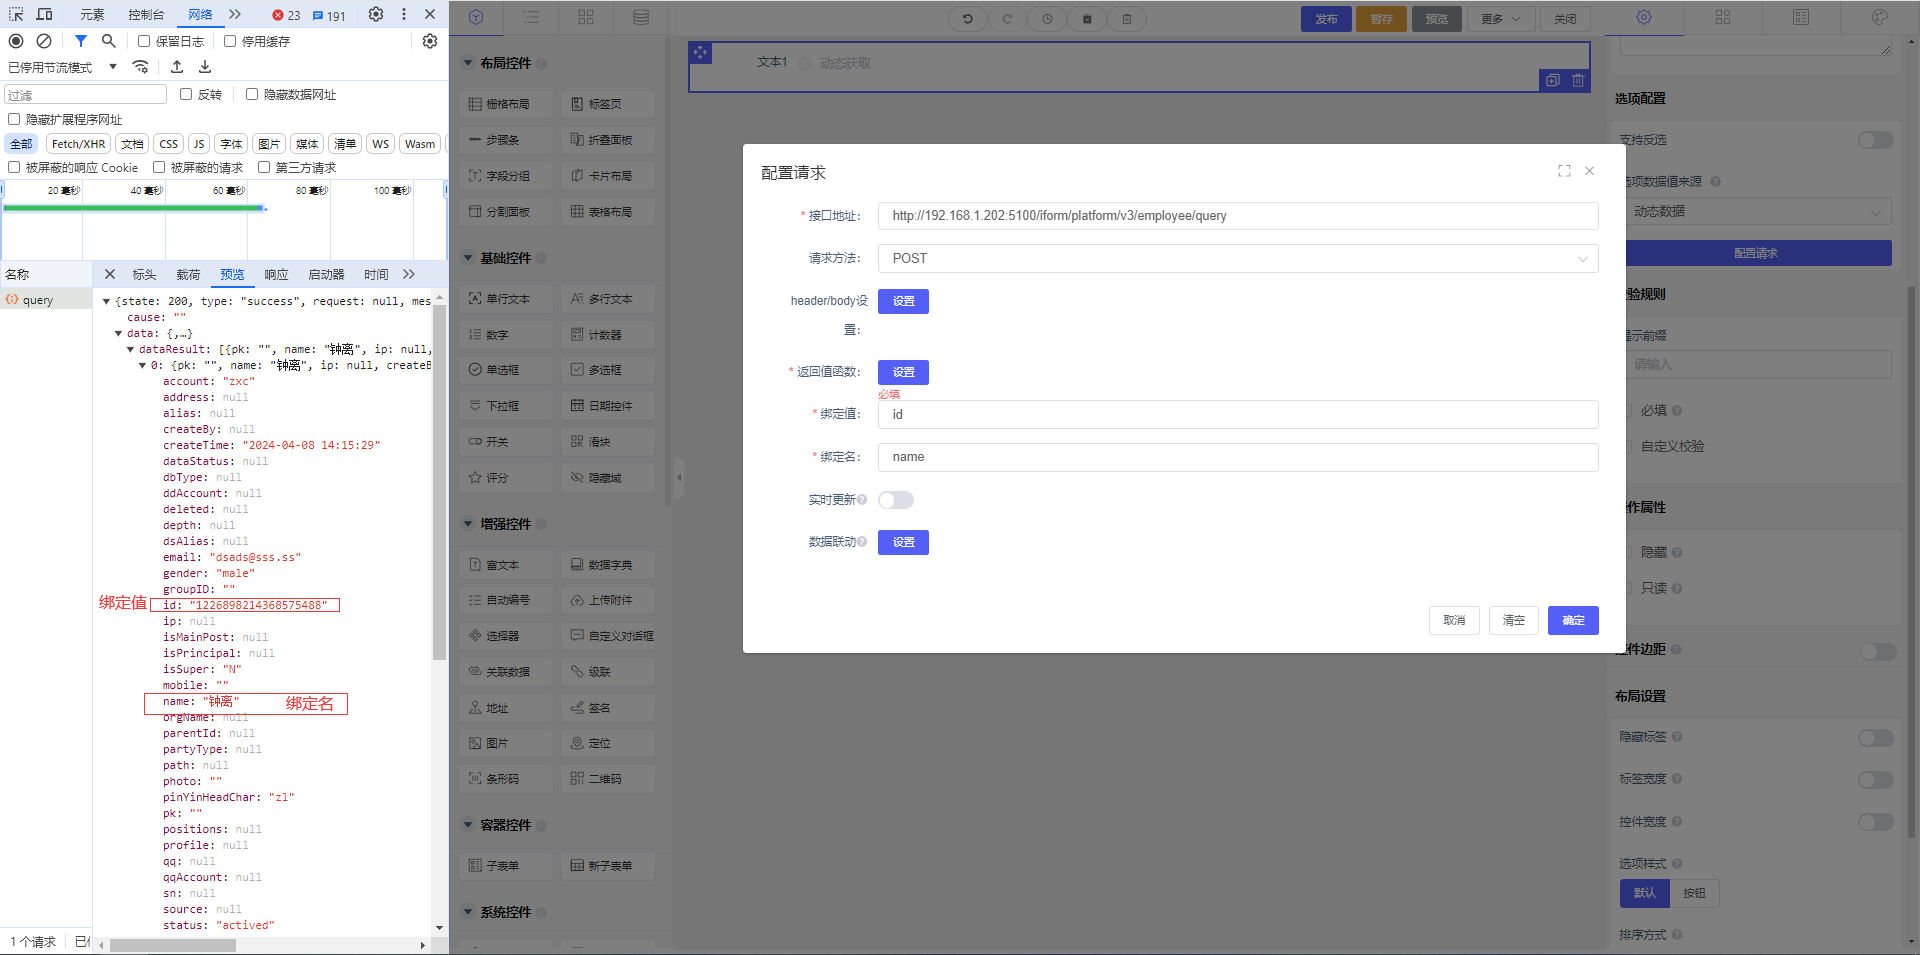Screen dimensions: 1920x955
Task: Enable the 保留日志 checkbox
Action: point(144,41)
